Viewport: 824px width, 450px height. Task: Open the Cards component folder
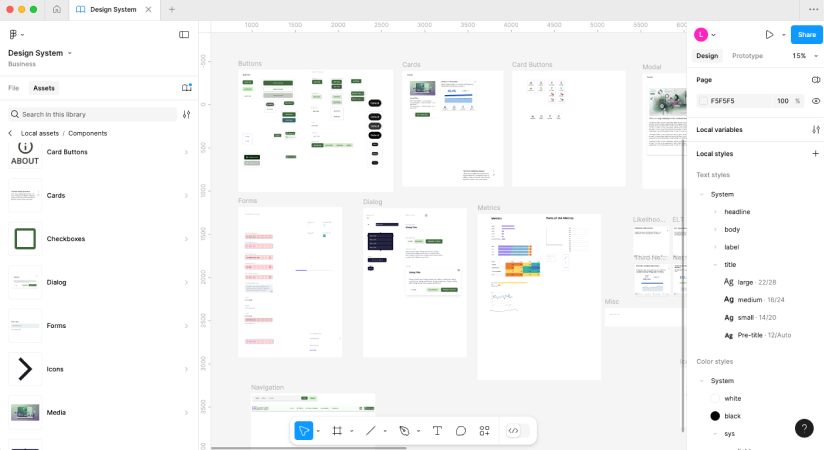point(99,196)
